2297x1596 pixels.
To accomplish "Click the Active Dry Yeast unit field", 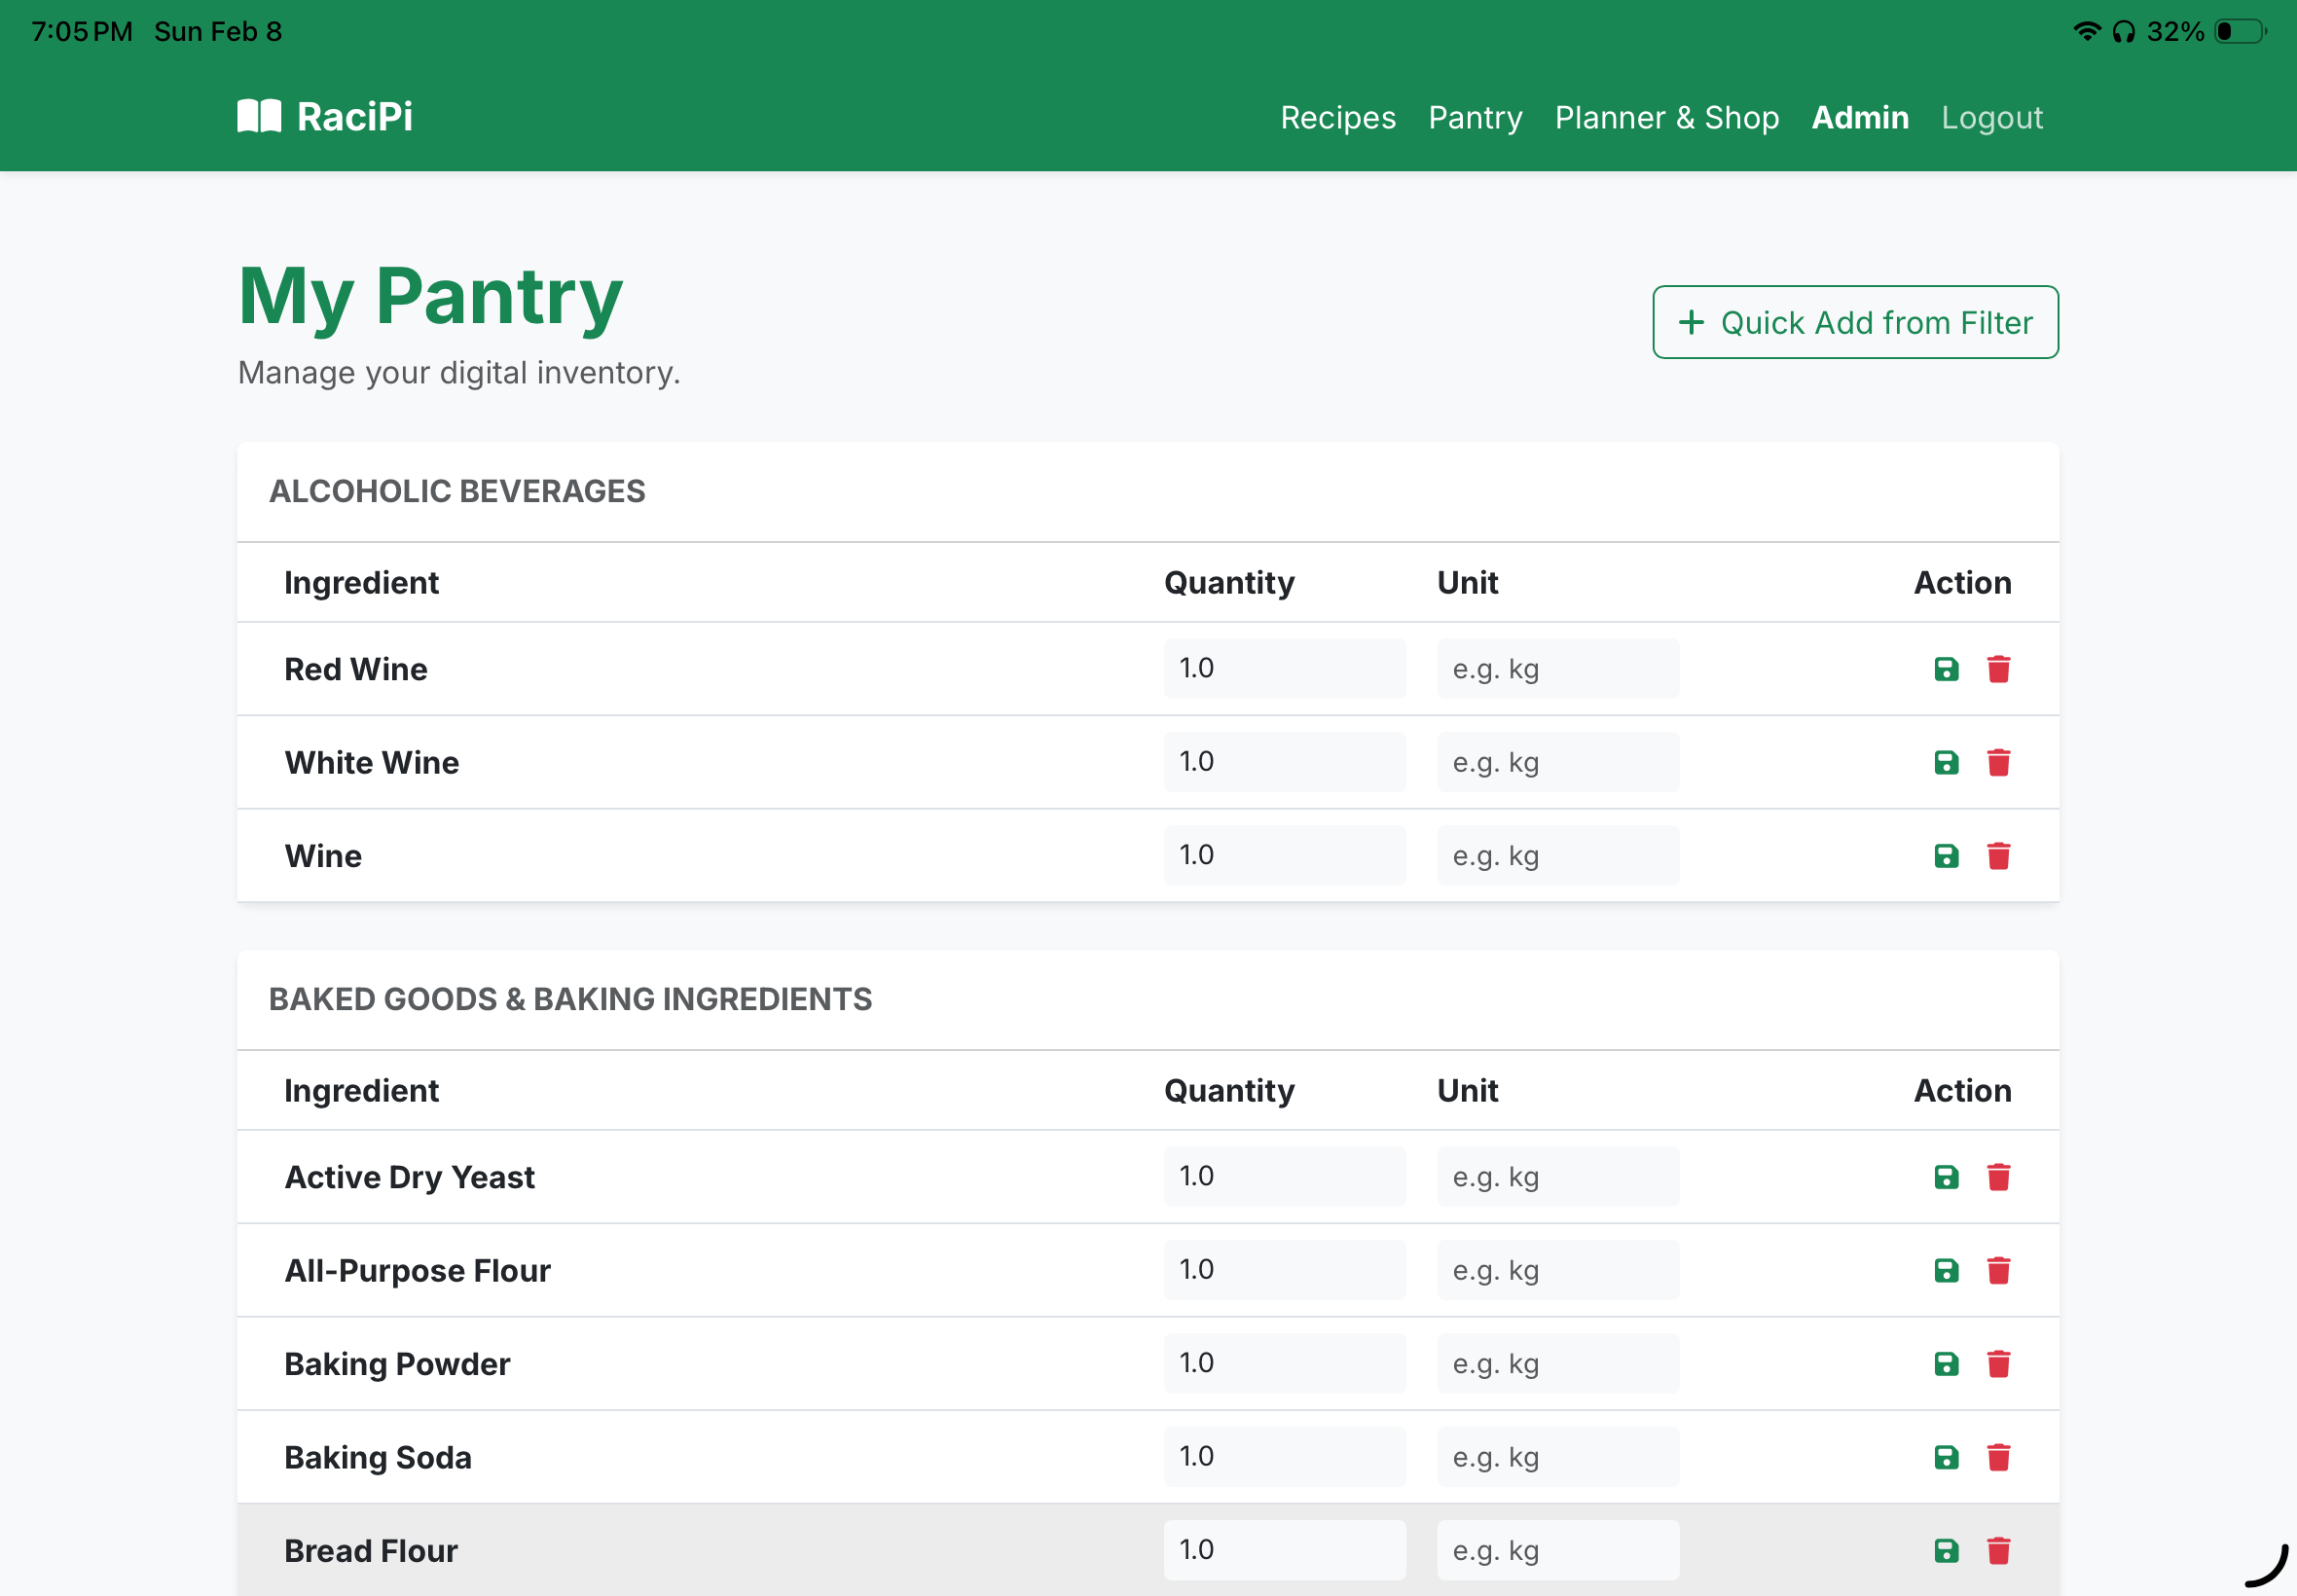I will pyautogui.click(x=1557, y=1176).
